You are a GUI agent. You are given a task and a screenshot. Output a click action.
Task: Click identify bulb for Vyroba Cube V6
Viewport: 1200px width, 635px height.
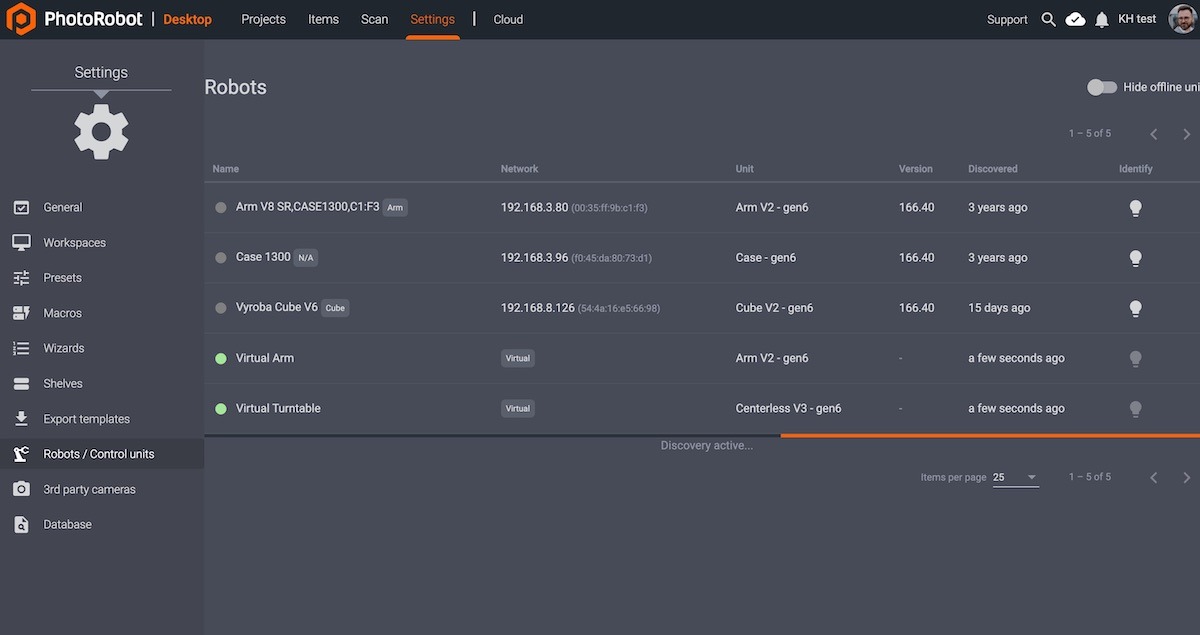point(1135,308)
